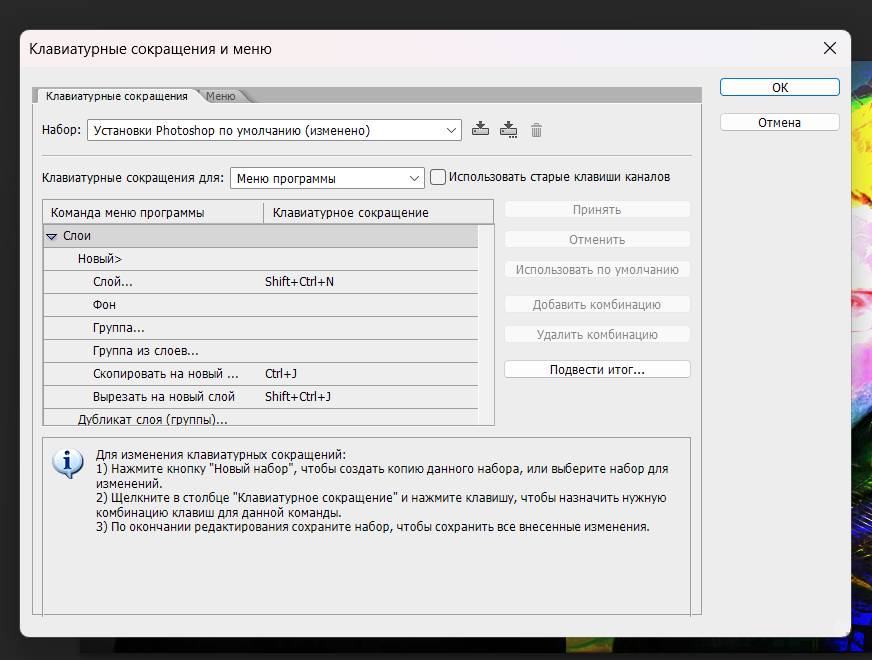Click the create new set from current icon
The width and height of the screenshot is (872, 660).
(508, 129)
